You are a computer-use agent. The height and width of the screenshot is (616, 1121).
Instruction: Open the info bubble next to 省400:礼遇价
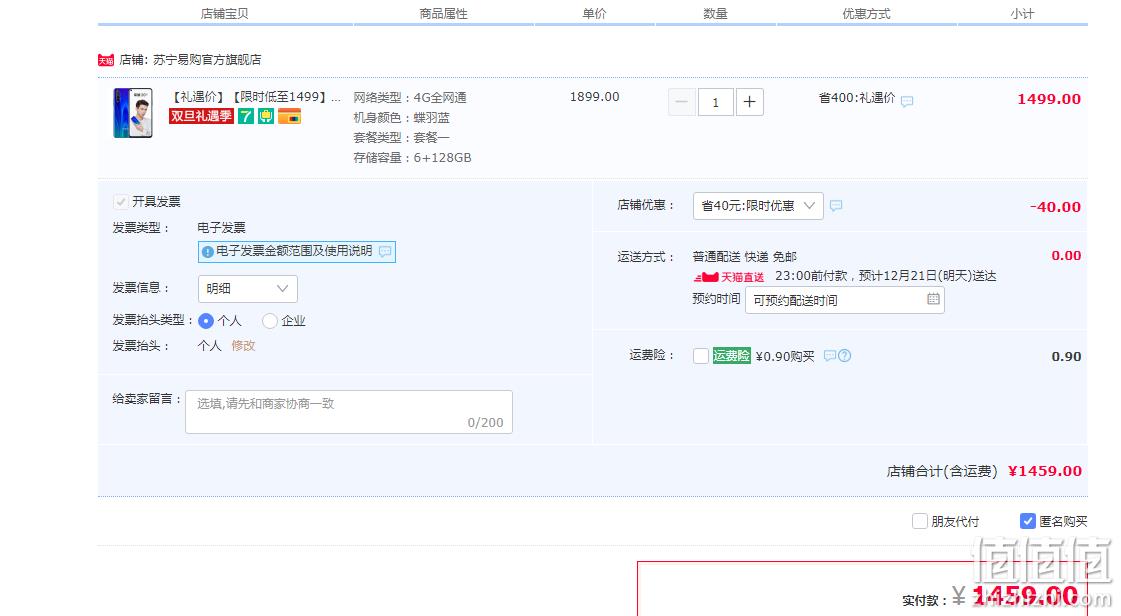(x=907, y=101)
